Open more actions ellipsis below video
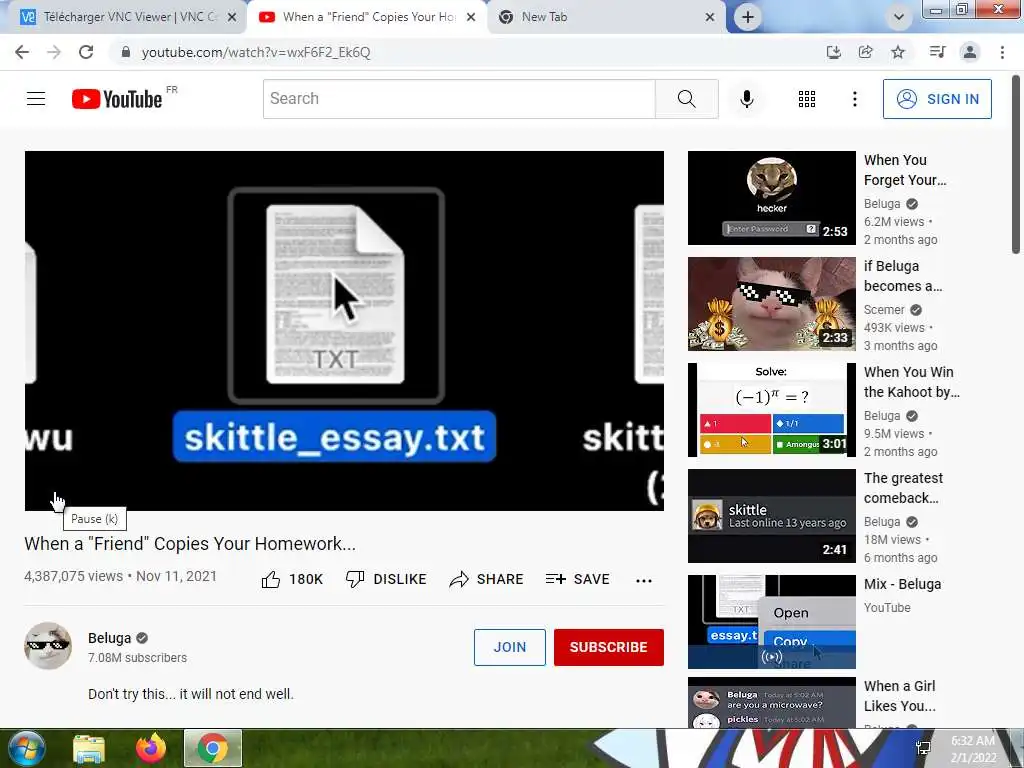 [644, 581]
